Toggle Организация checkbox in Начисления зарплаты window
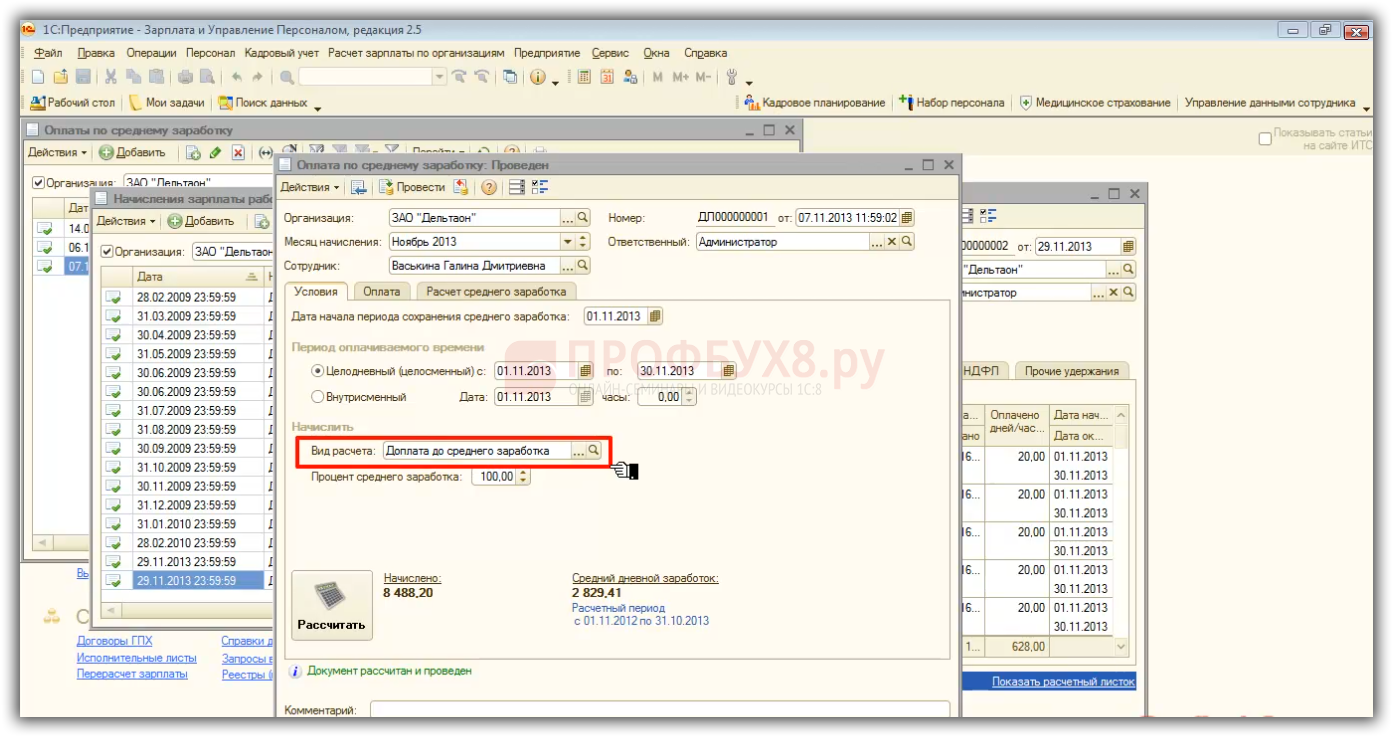Image resolution: width=1393 pixels, height=737 pixels. (x=107, y=252)
